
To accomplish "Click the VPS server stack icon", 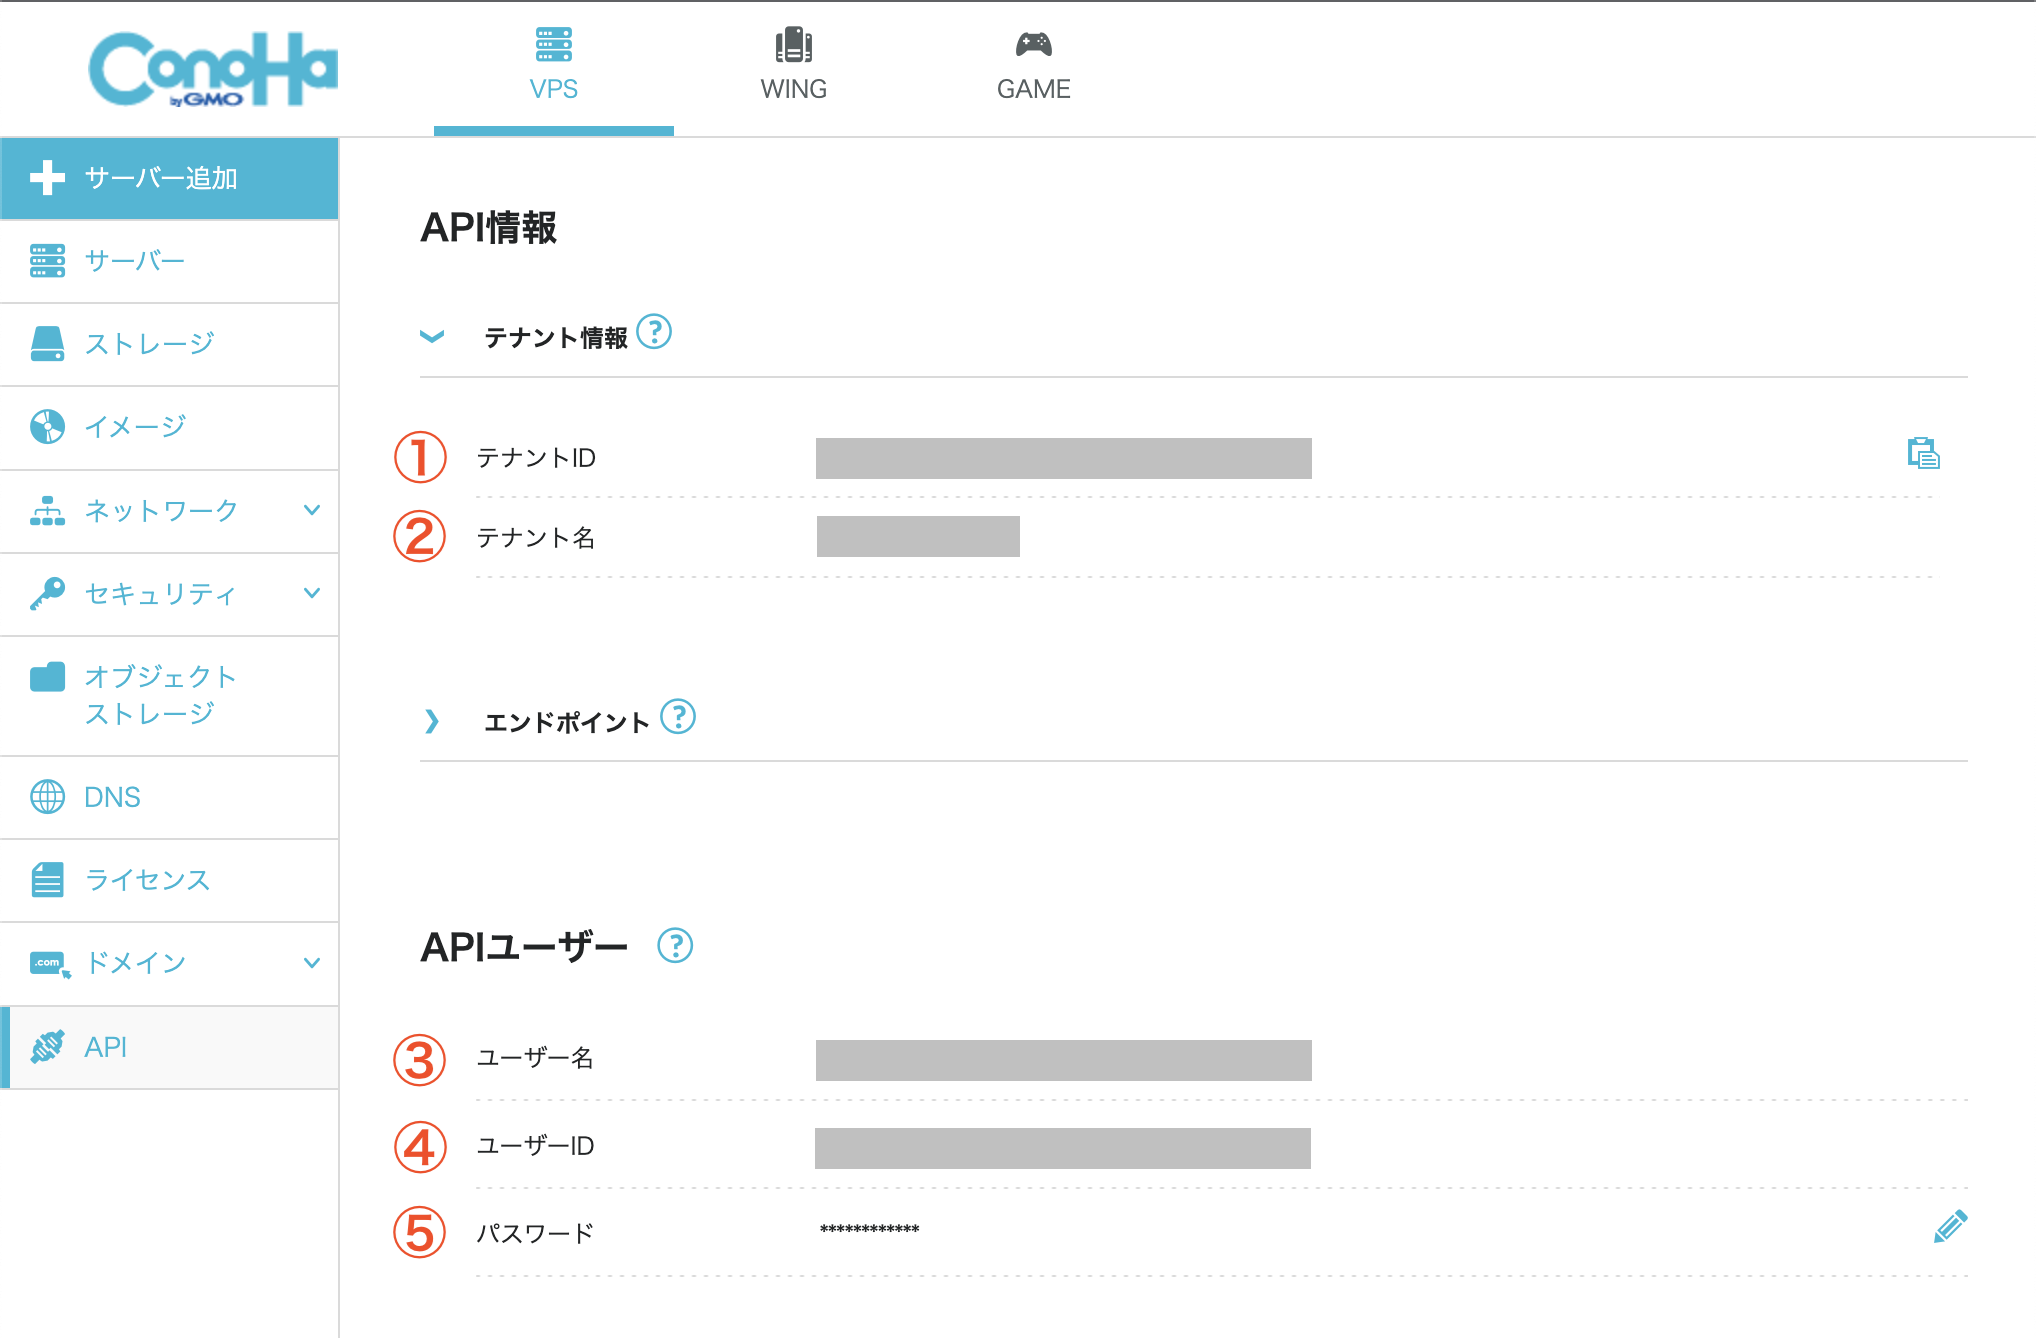I will point(553,45).
